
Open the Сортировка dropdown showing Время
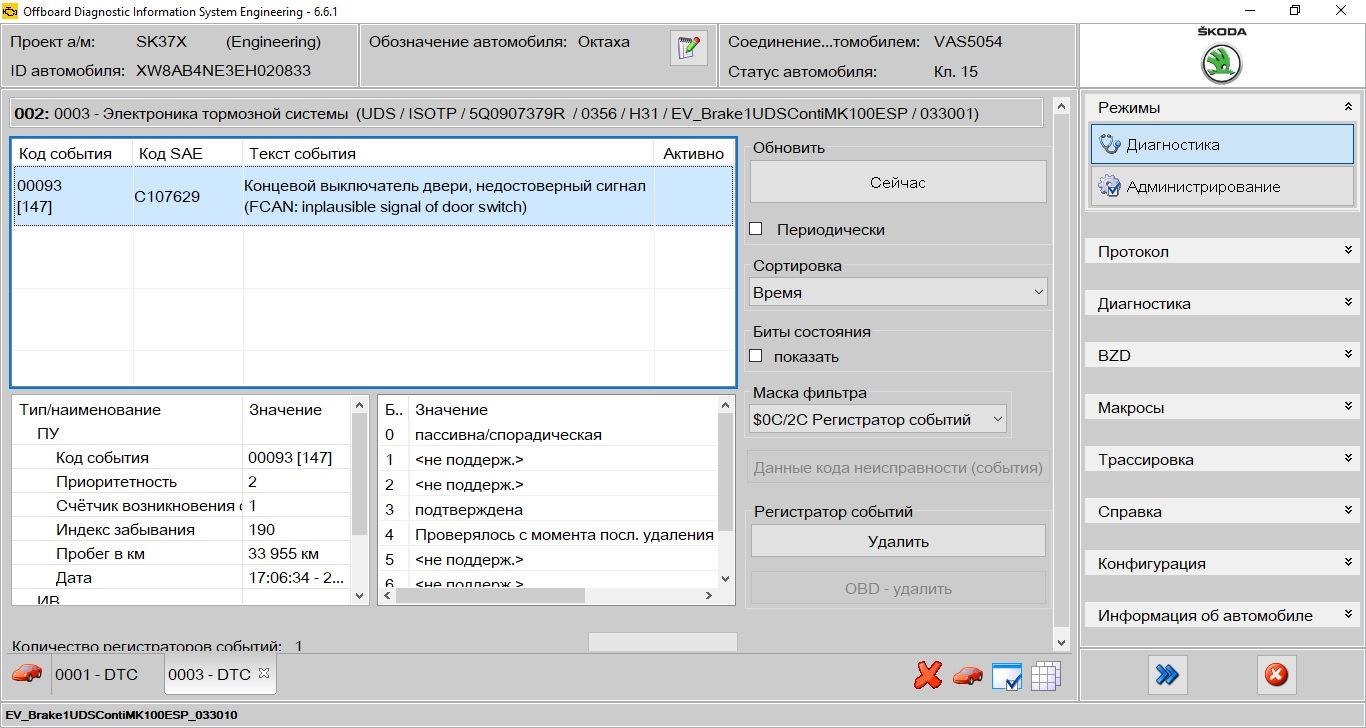point(898,293)
